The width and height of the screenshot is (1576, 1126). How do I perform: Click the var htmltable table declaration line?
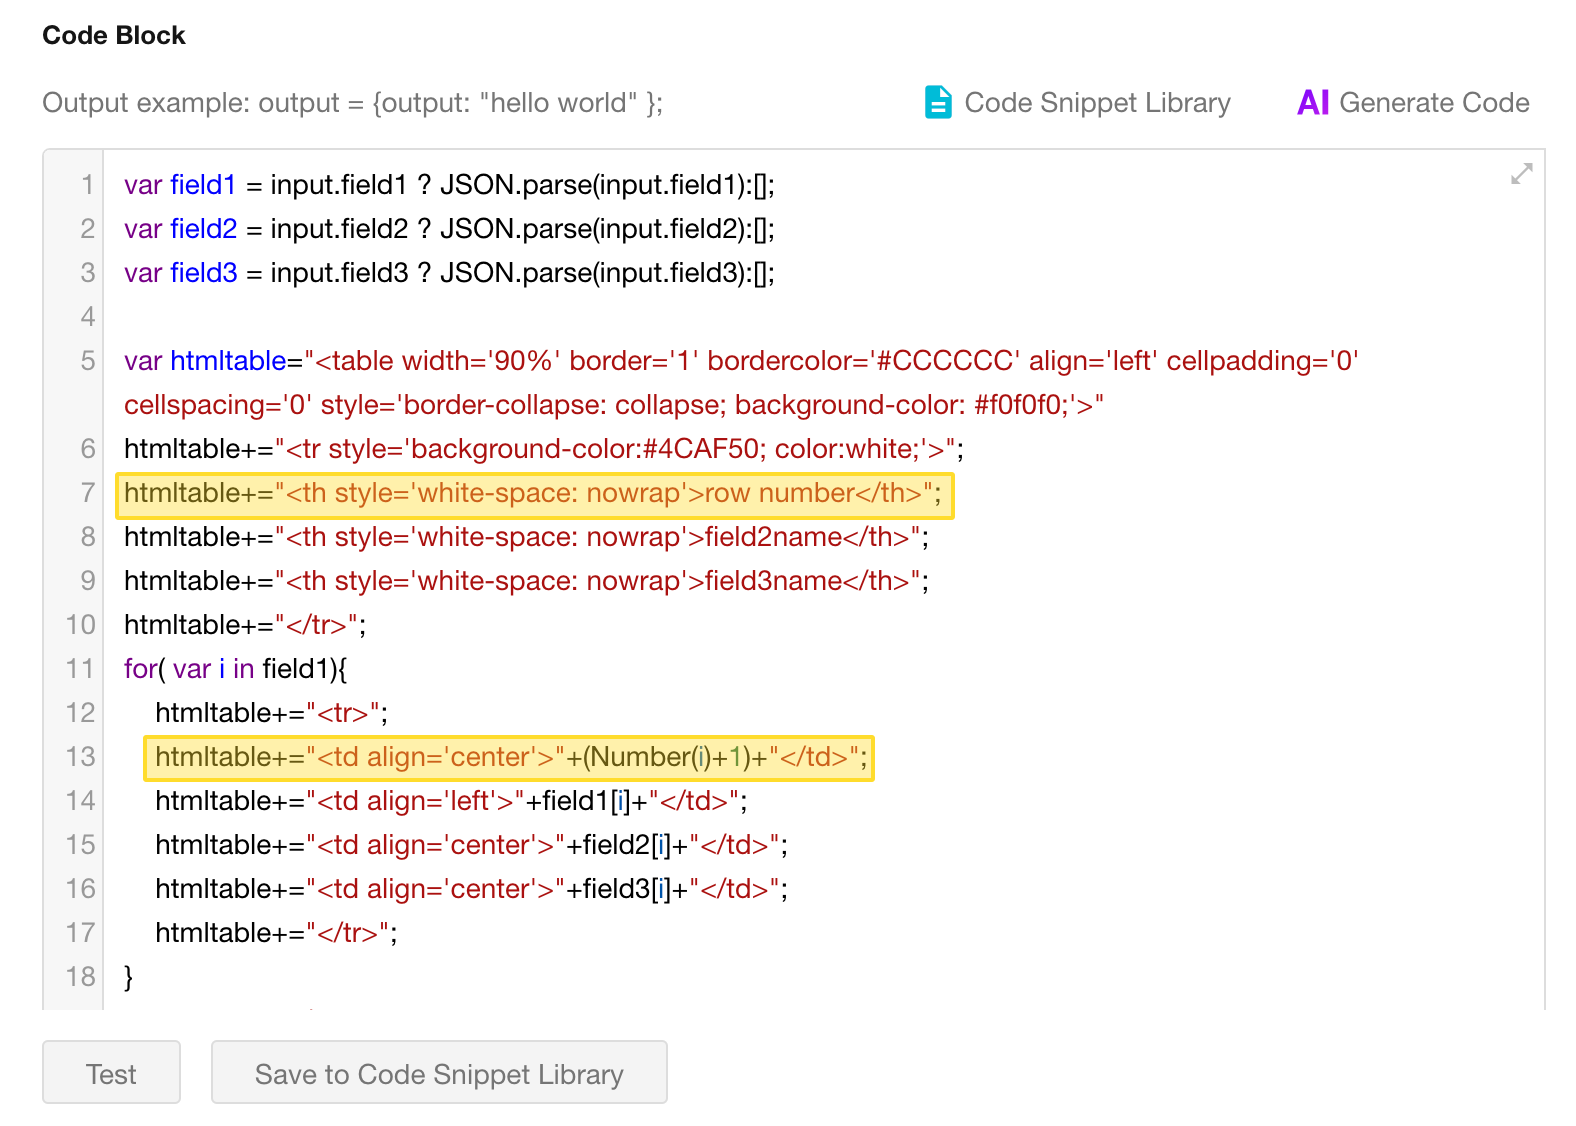[740, 361]
